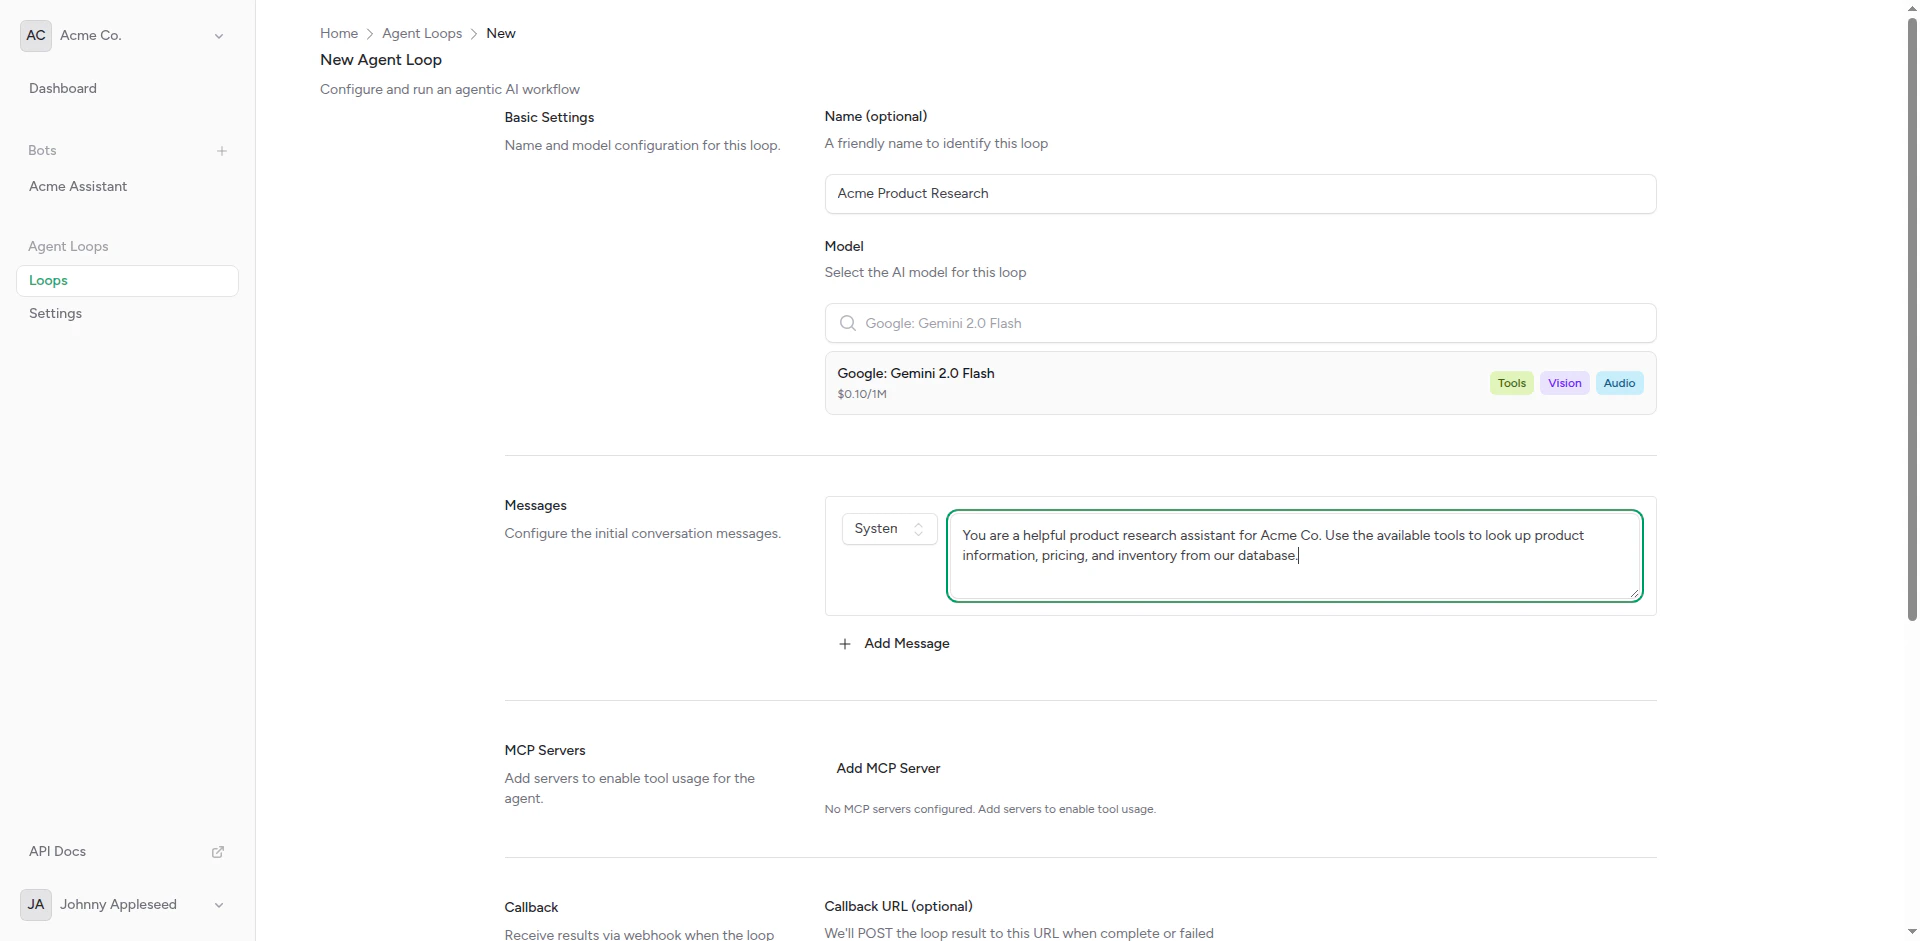The height and width of the screenshot is (941, 1920).
Task: Click the JA user avatar
Action: pyautogui.click(x=36, y=904)
